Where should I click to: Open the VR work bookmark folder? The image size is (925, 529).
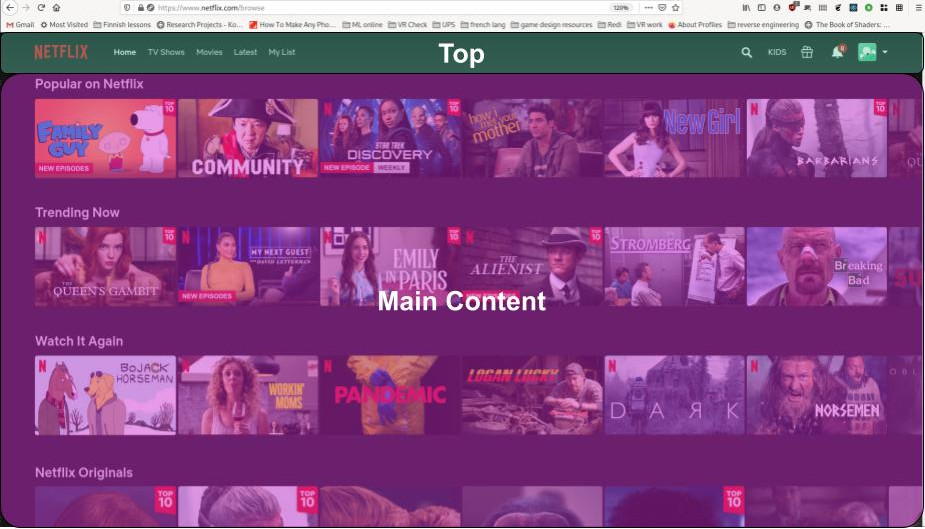point(644,25)
